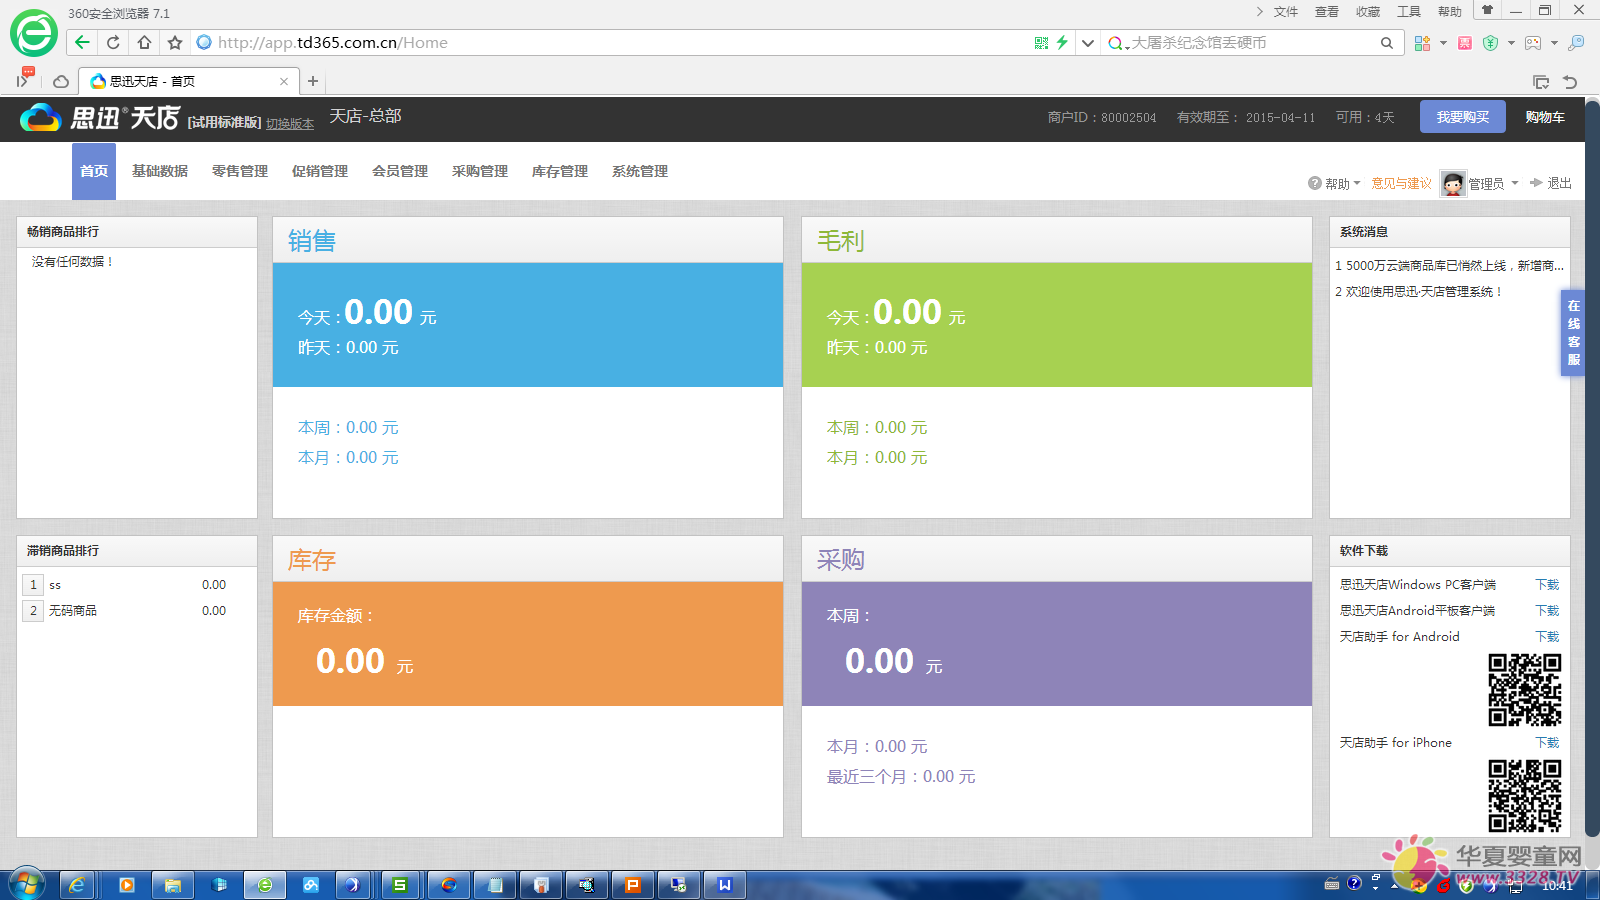
Task: Click the 切换版本 link
Action: click(290, 124)
